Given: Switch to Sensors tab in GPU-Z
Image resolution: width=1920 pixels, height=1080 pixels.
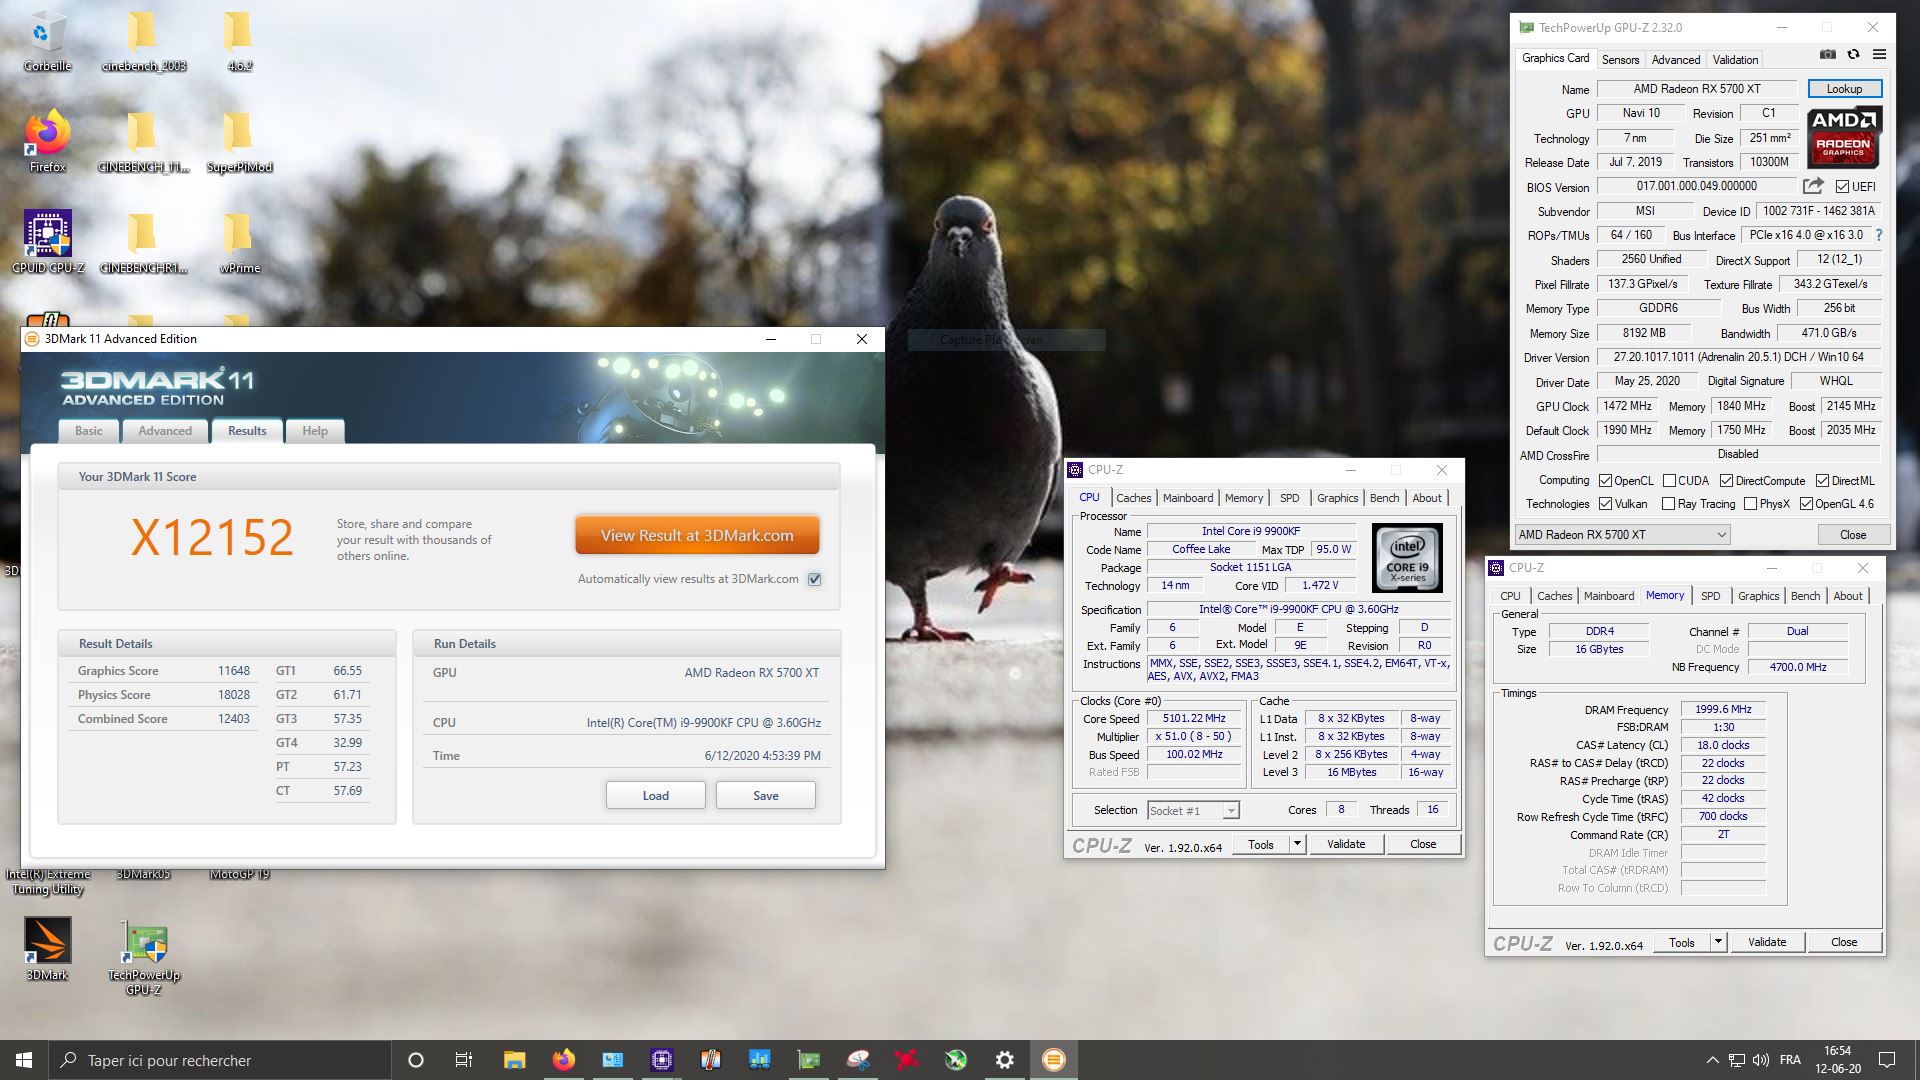Looking at the screenshot, I should (x=1620, y=60).
